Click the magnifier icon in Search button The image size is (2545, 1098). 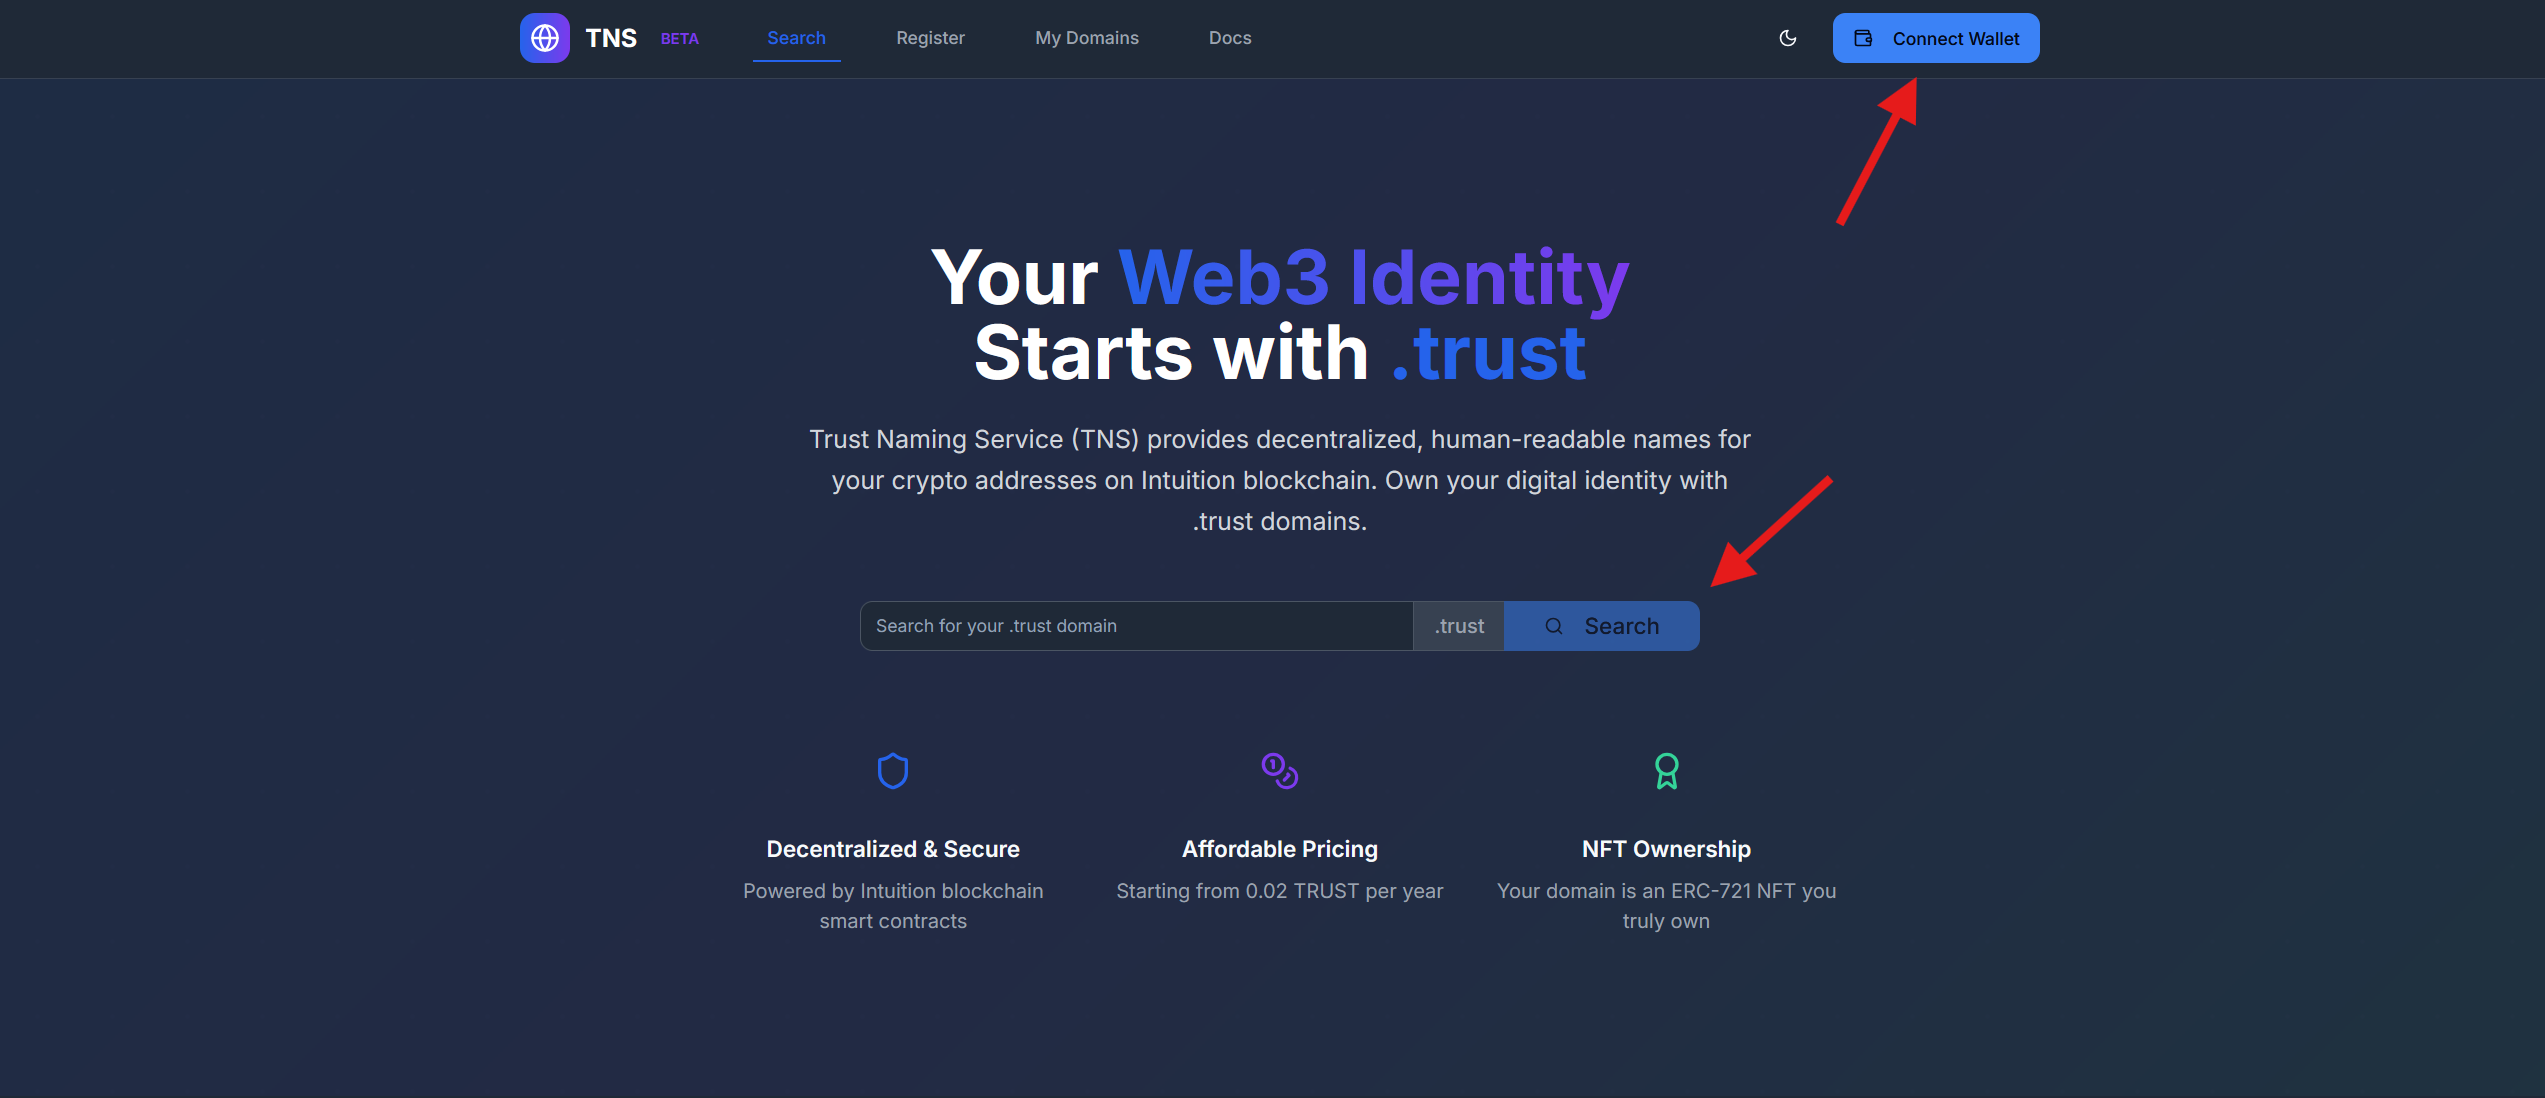1554,626
